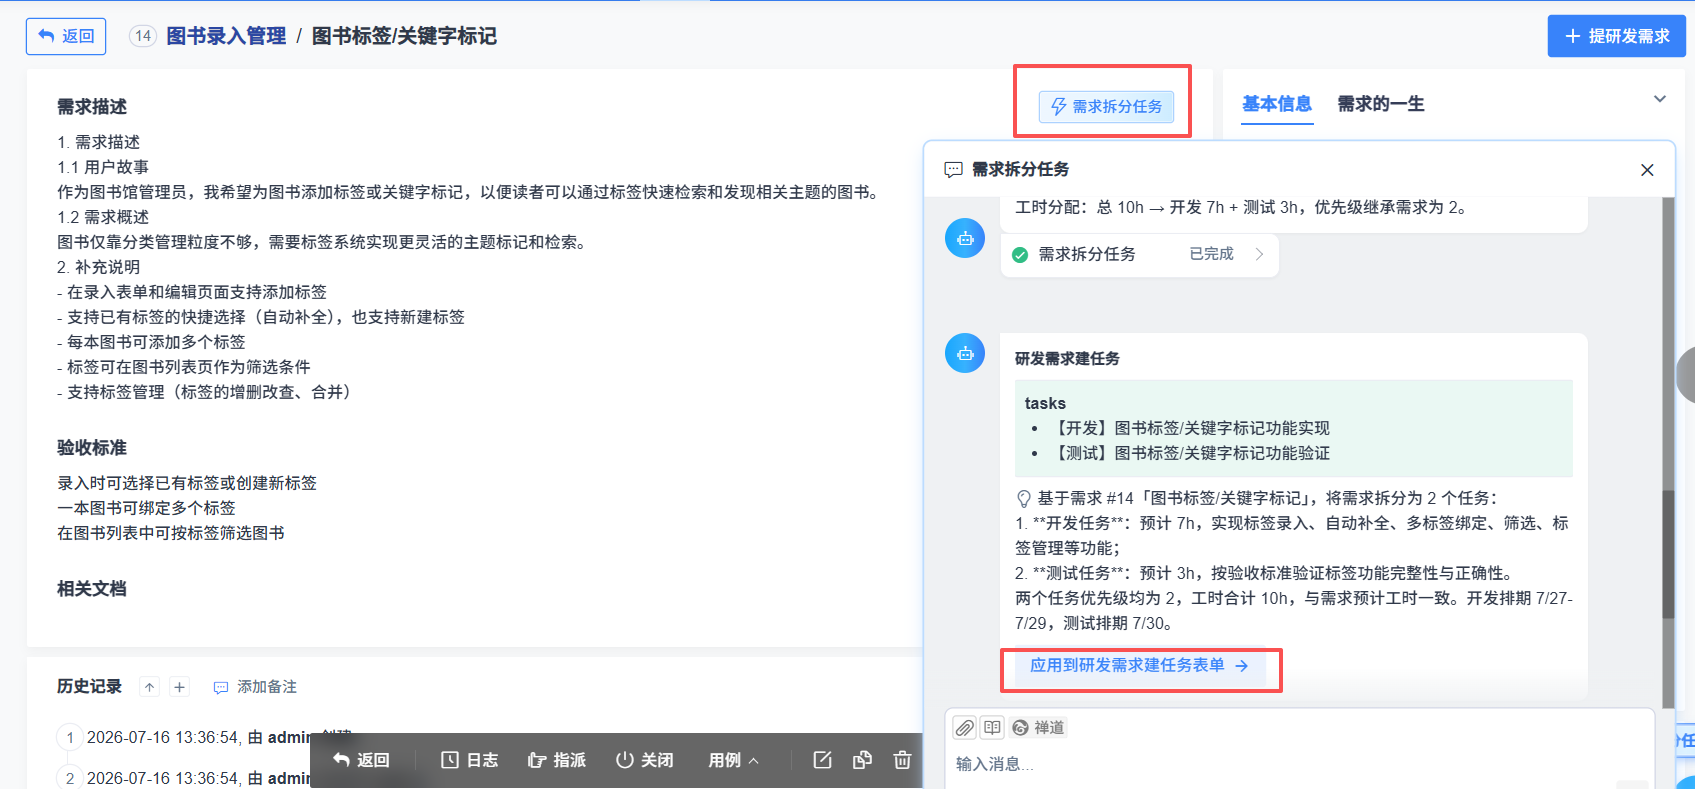Image resolution: width=1695 pixels, height=789 pixels.
Task: Click the 禅道 chip in chat toolbar
Action: pyautogui.click(x=1038, y=727)
